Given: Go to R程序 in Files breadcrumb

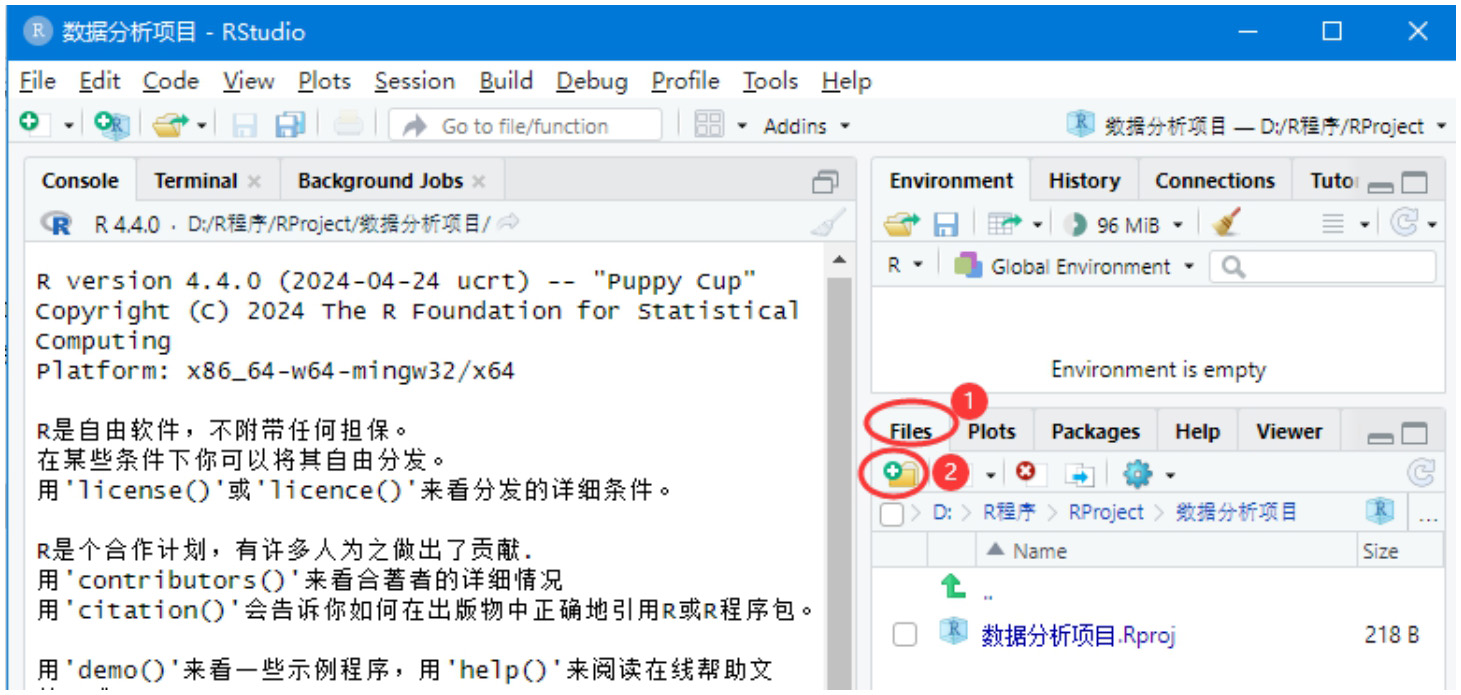Looking at the screenshot, I should 1009,512.
